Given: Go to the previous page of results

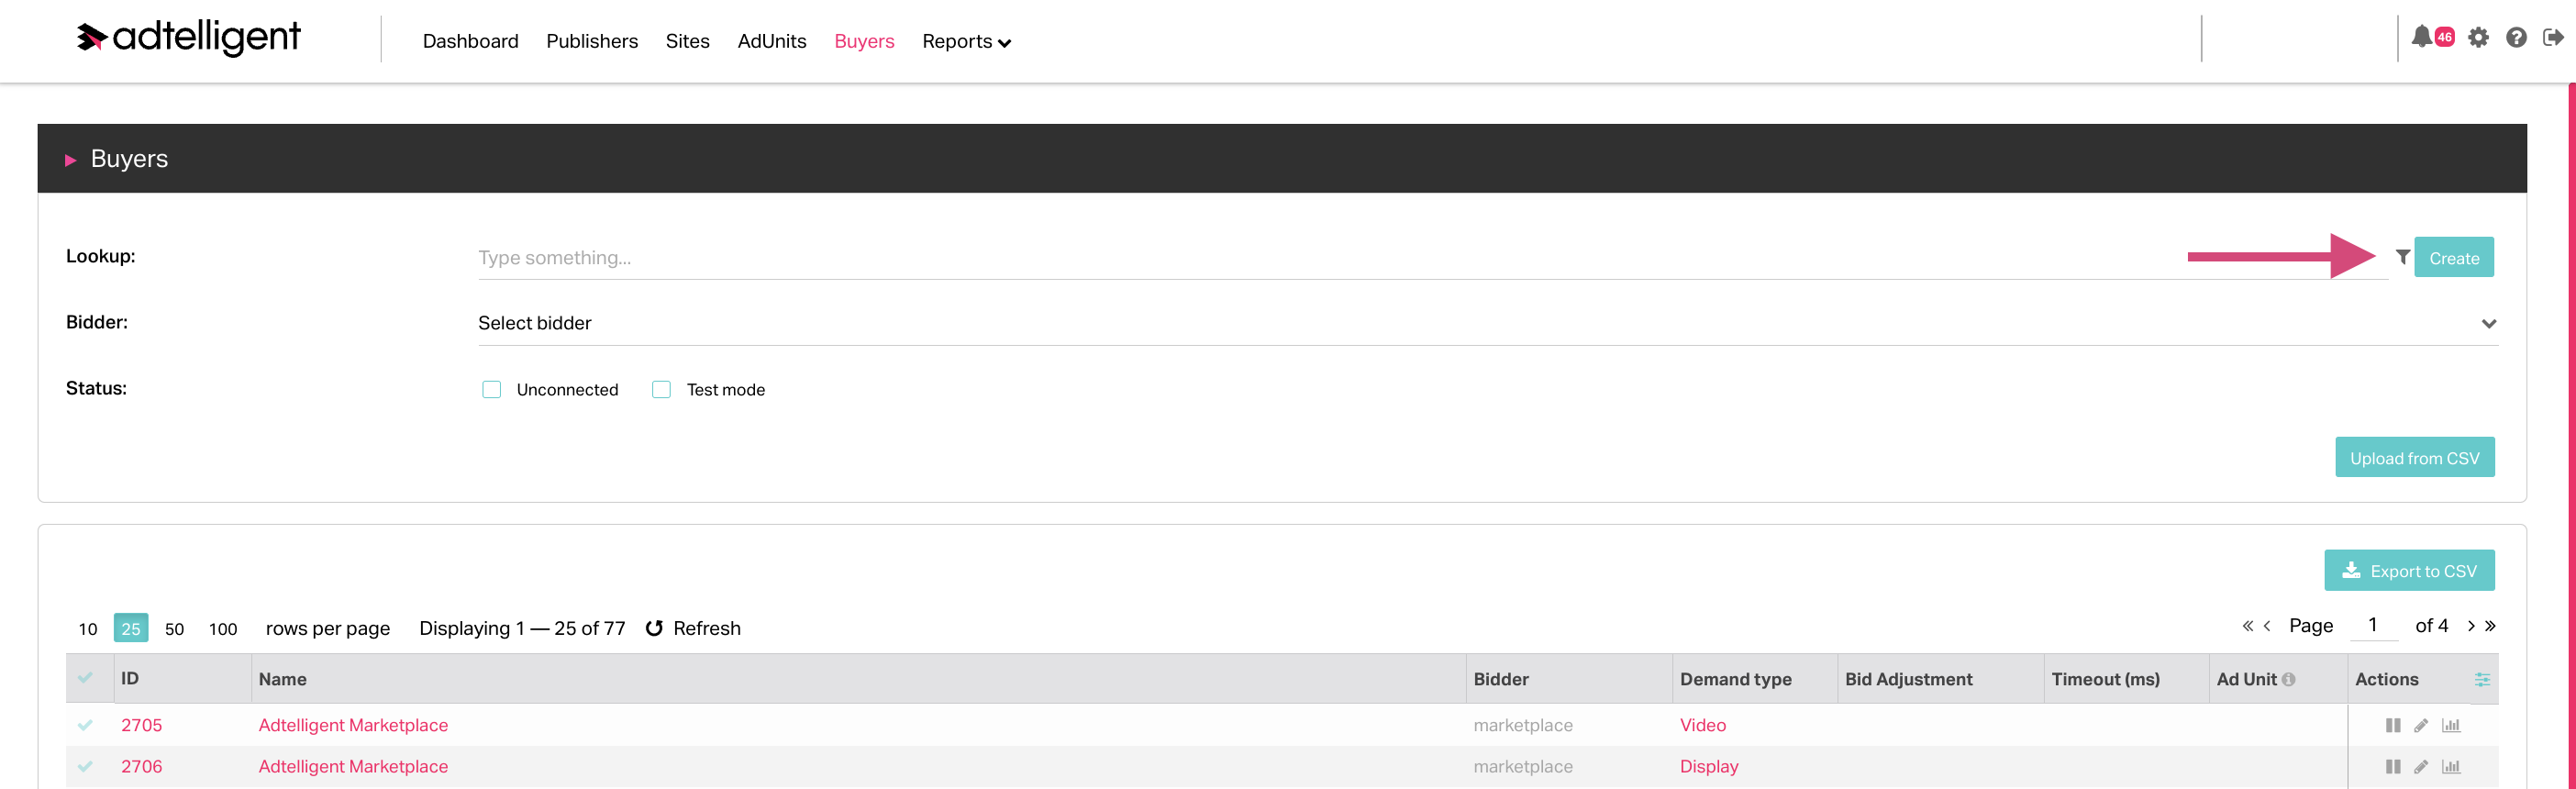Looking at the screenshot, I should [2267, 626].
